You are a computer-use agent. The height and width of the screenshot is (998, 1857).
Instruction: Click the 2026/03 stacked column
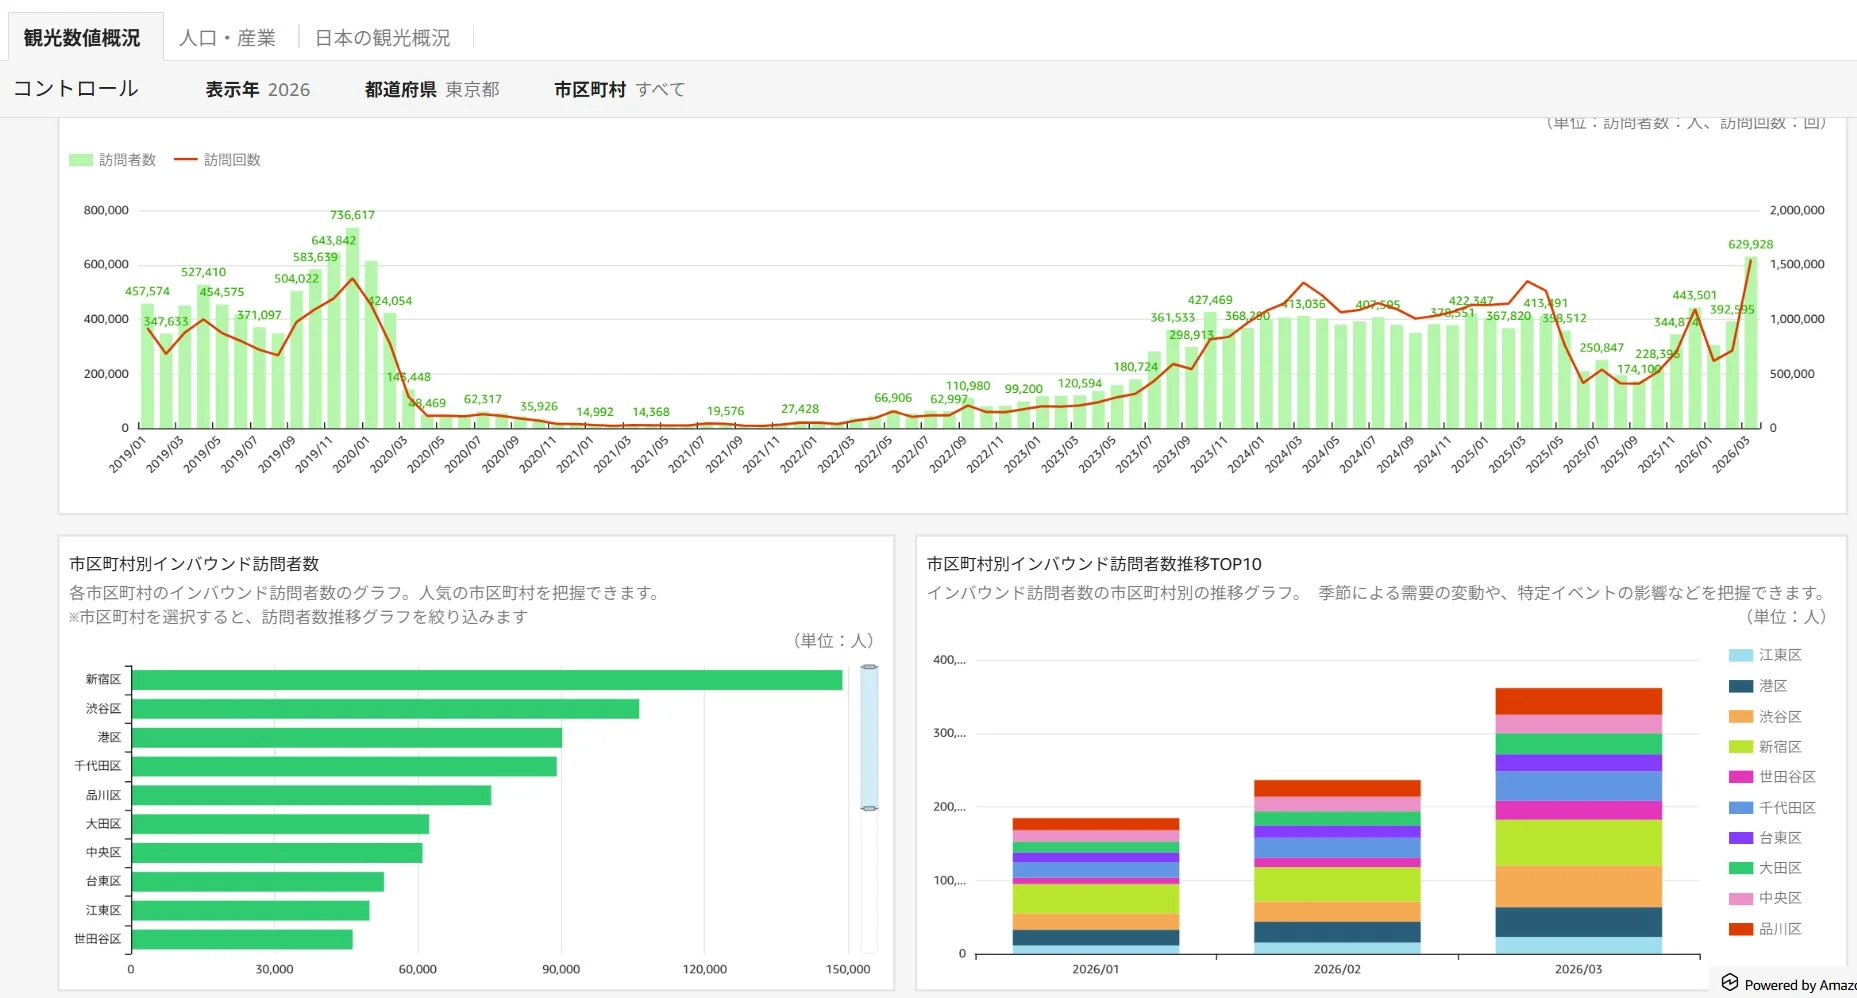(x=1578, y=821)
